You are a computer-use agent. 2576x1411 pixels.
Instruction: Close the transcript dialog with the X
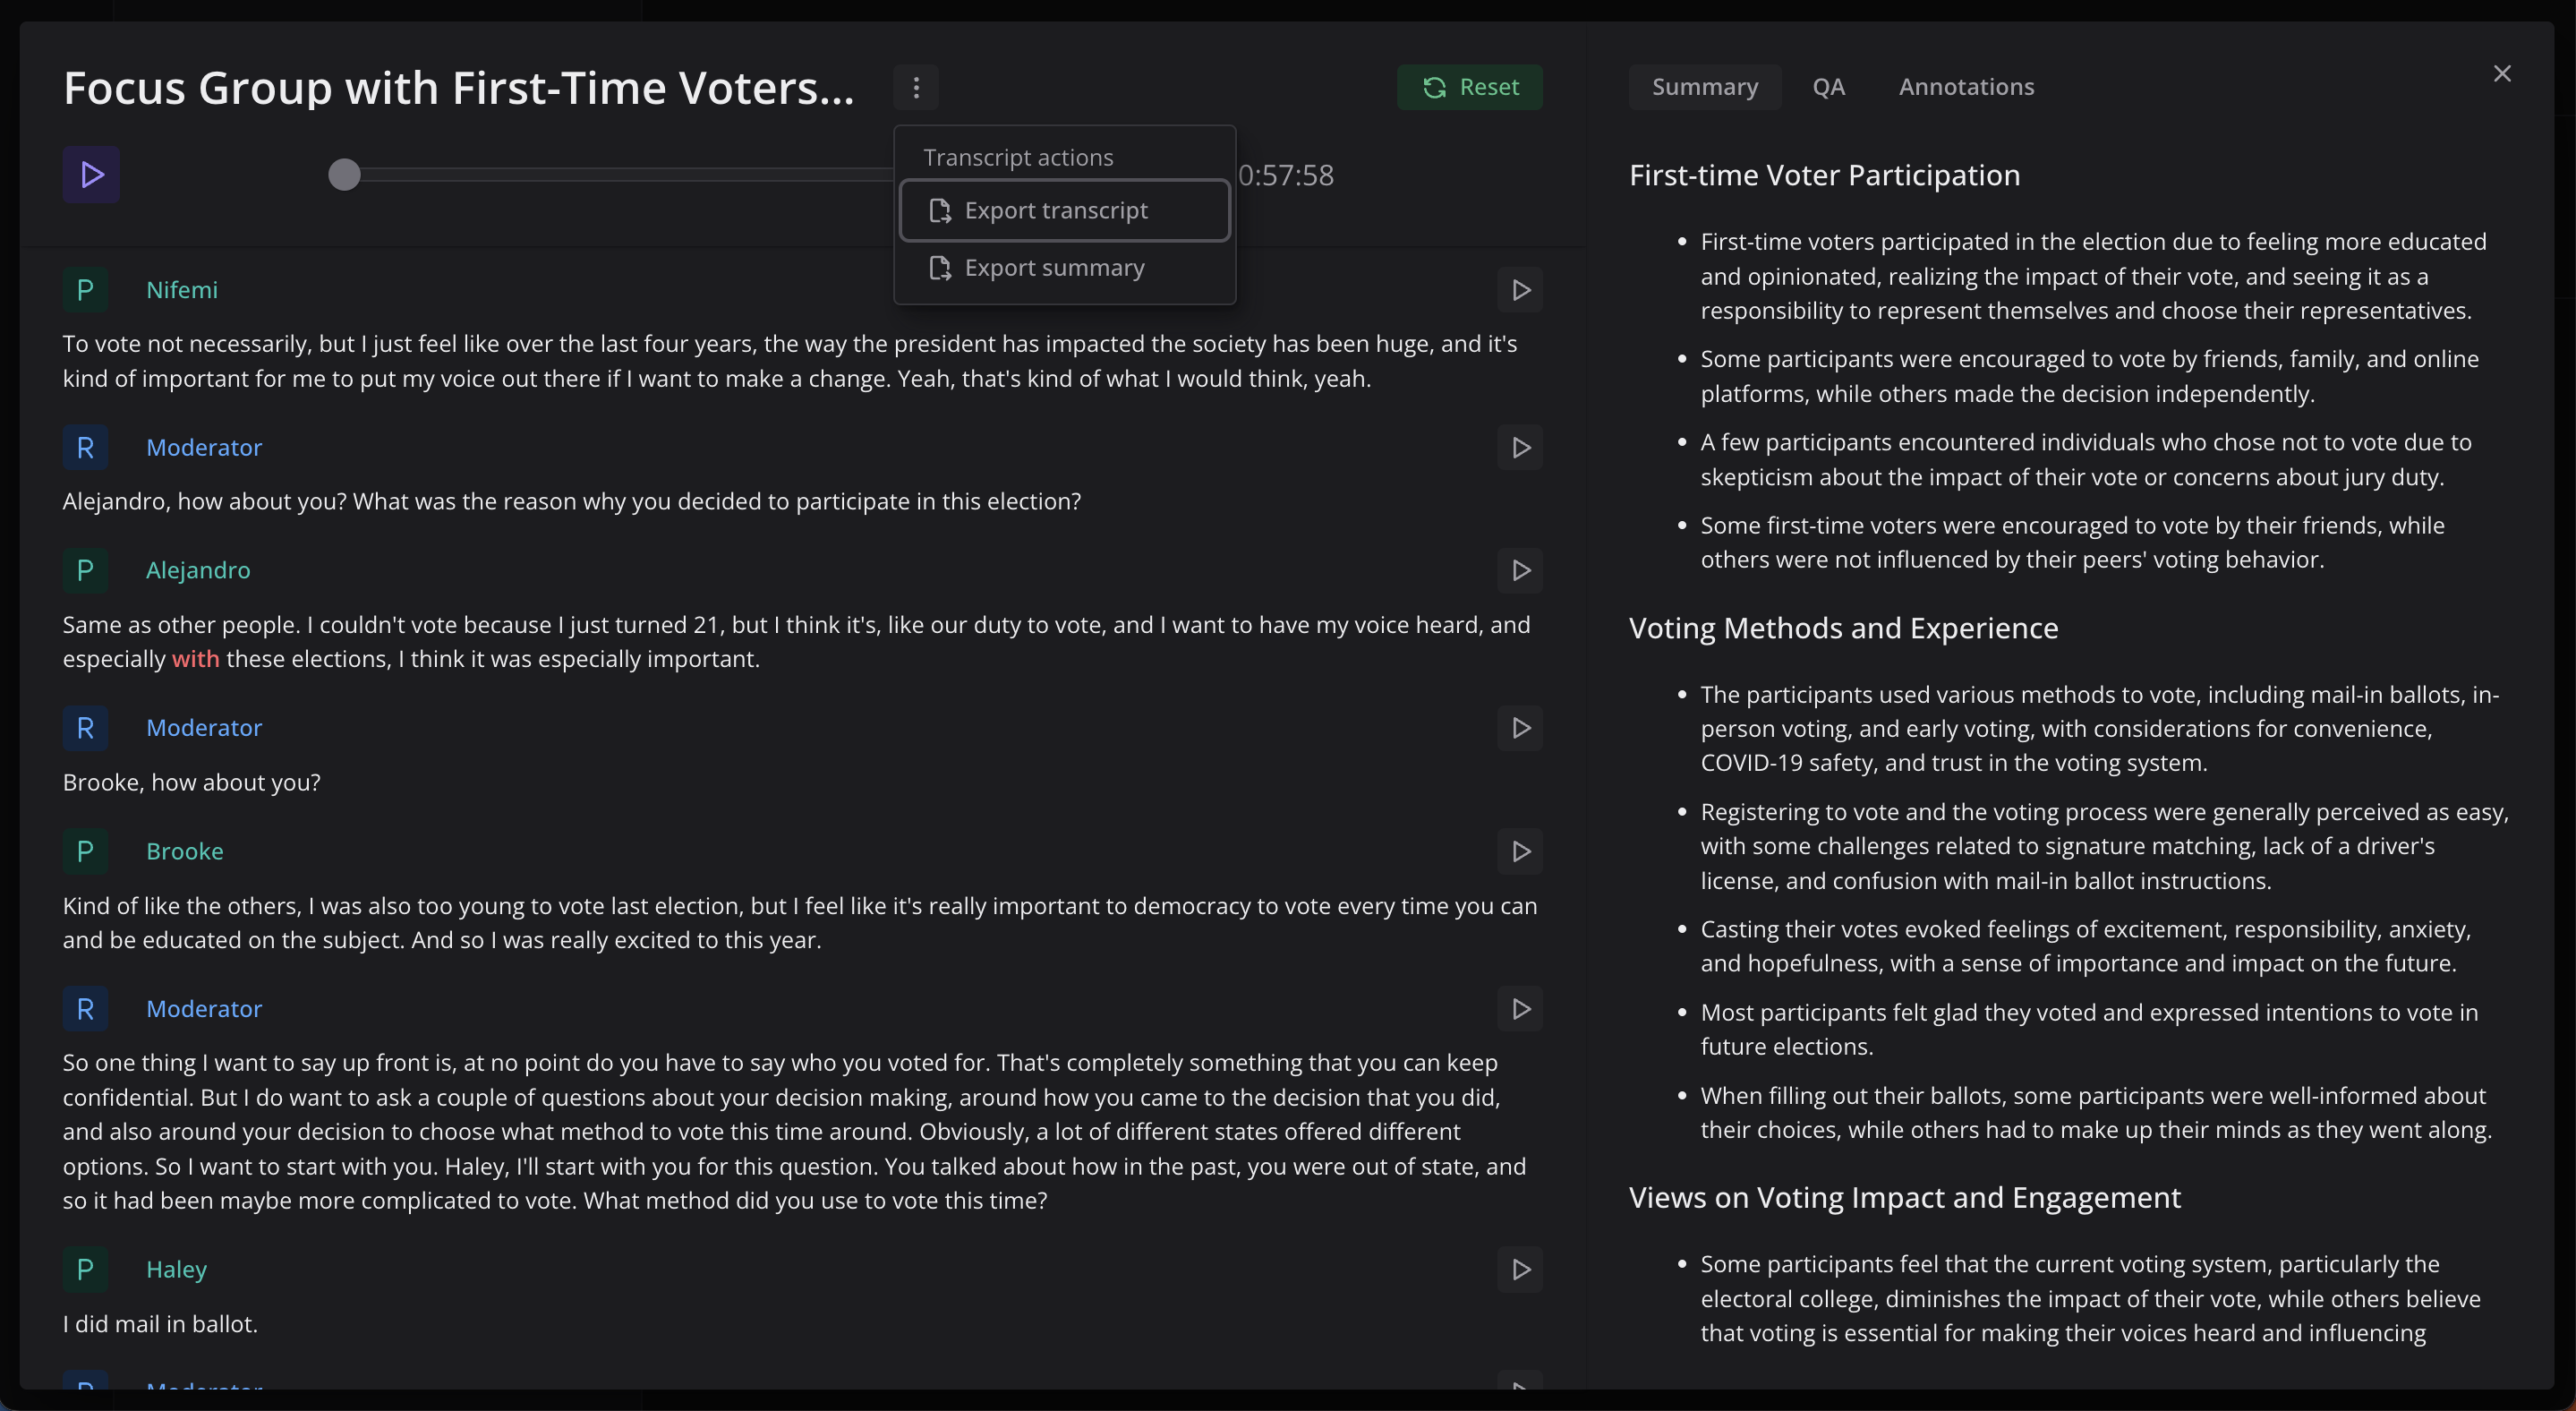pos(2501,74)
